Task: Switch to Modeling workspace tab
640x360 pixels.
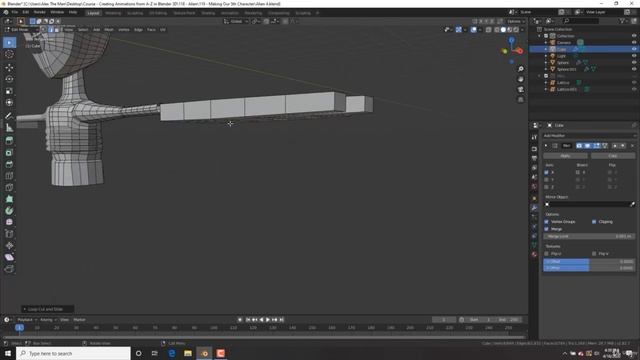Action: [113, 13]
